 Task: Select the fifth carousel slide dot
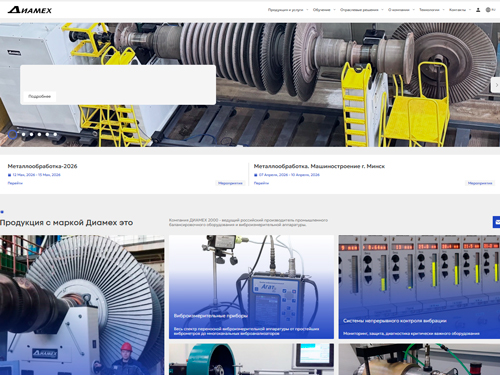click(47, 134)
